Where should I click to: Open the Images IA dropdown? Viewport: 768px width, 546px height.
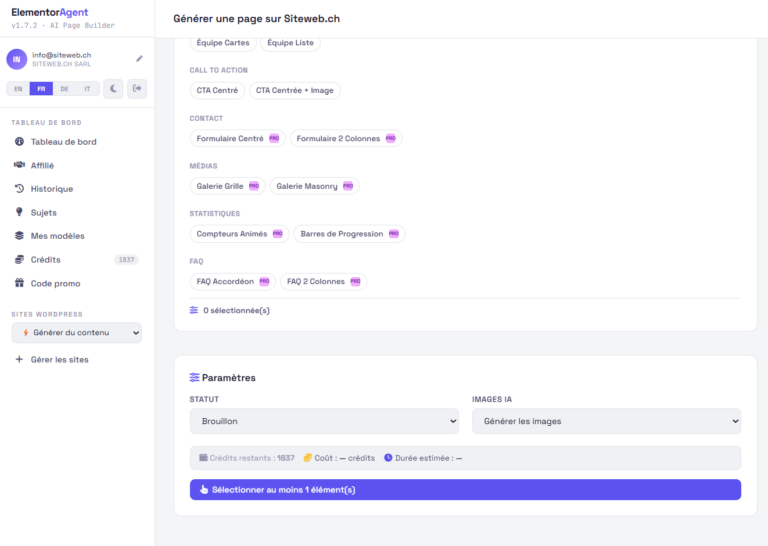tap(606, 421)
